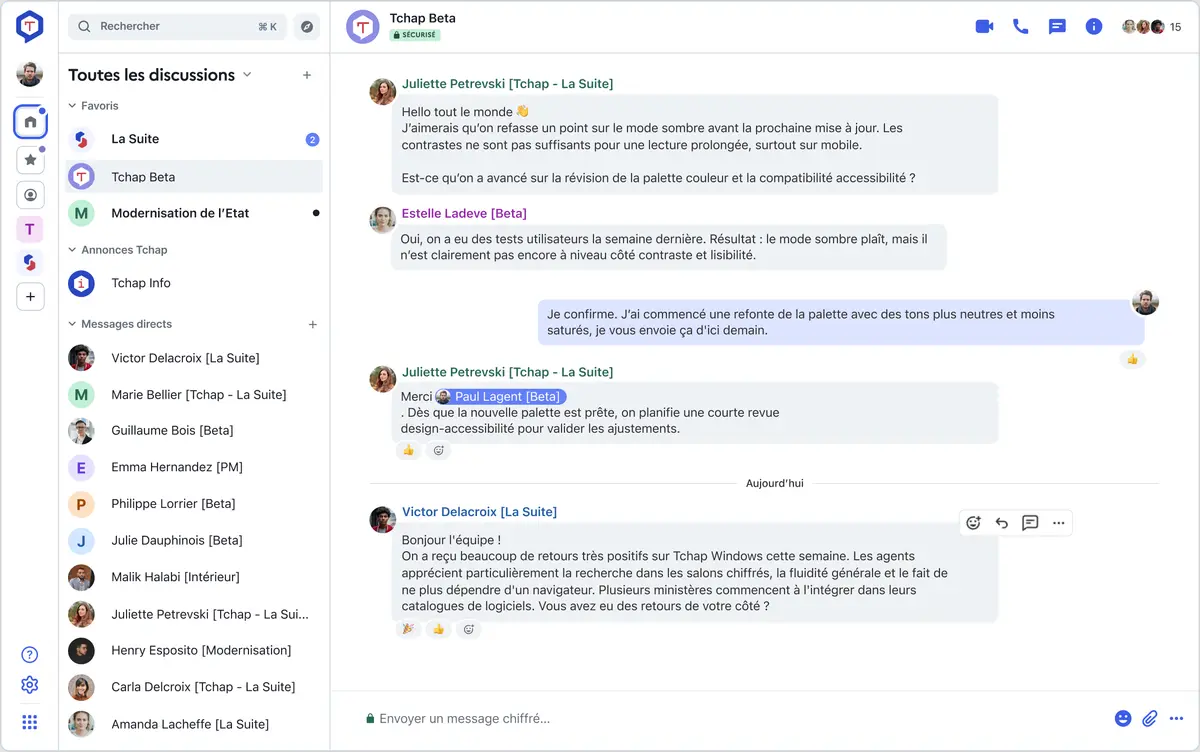React using hover toolbar emoji icon
This screenshot has height=752, width=1200.
[x=973, y=523]
